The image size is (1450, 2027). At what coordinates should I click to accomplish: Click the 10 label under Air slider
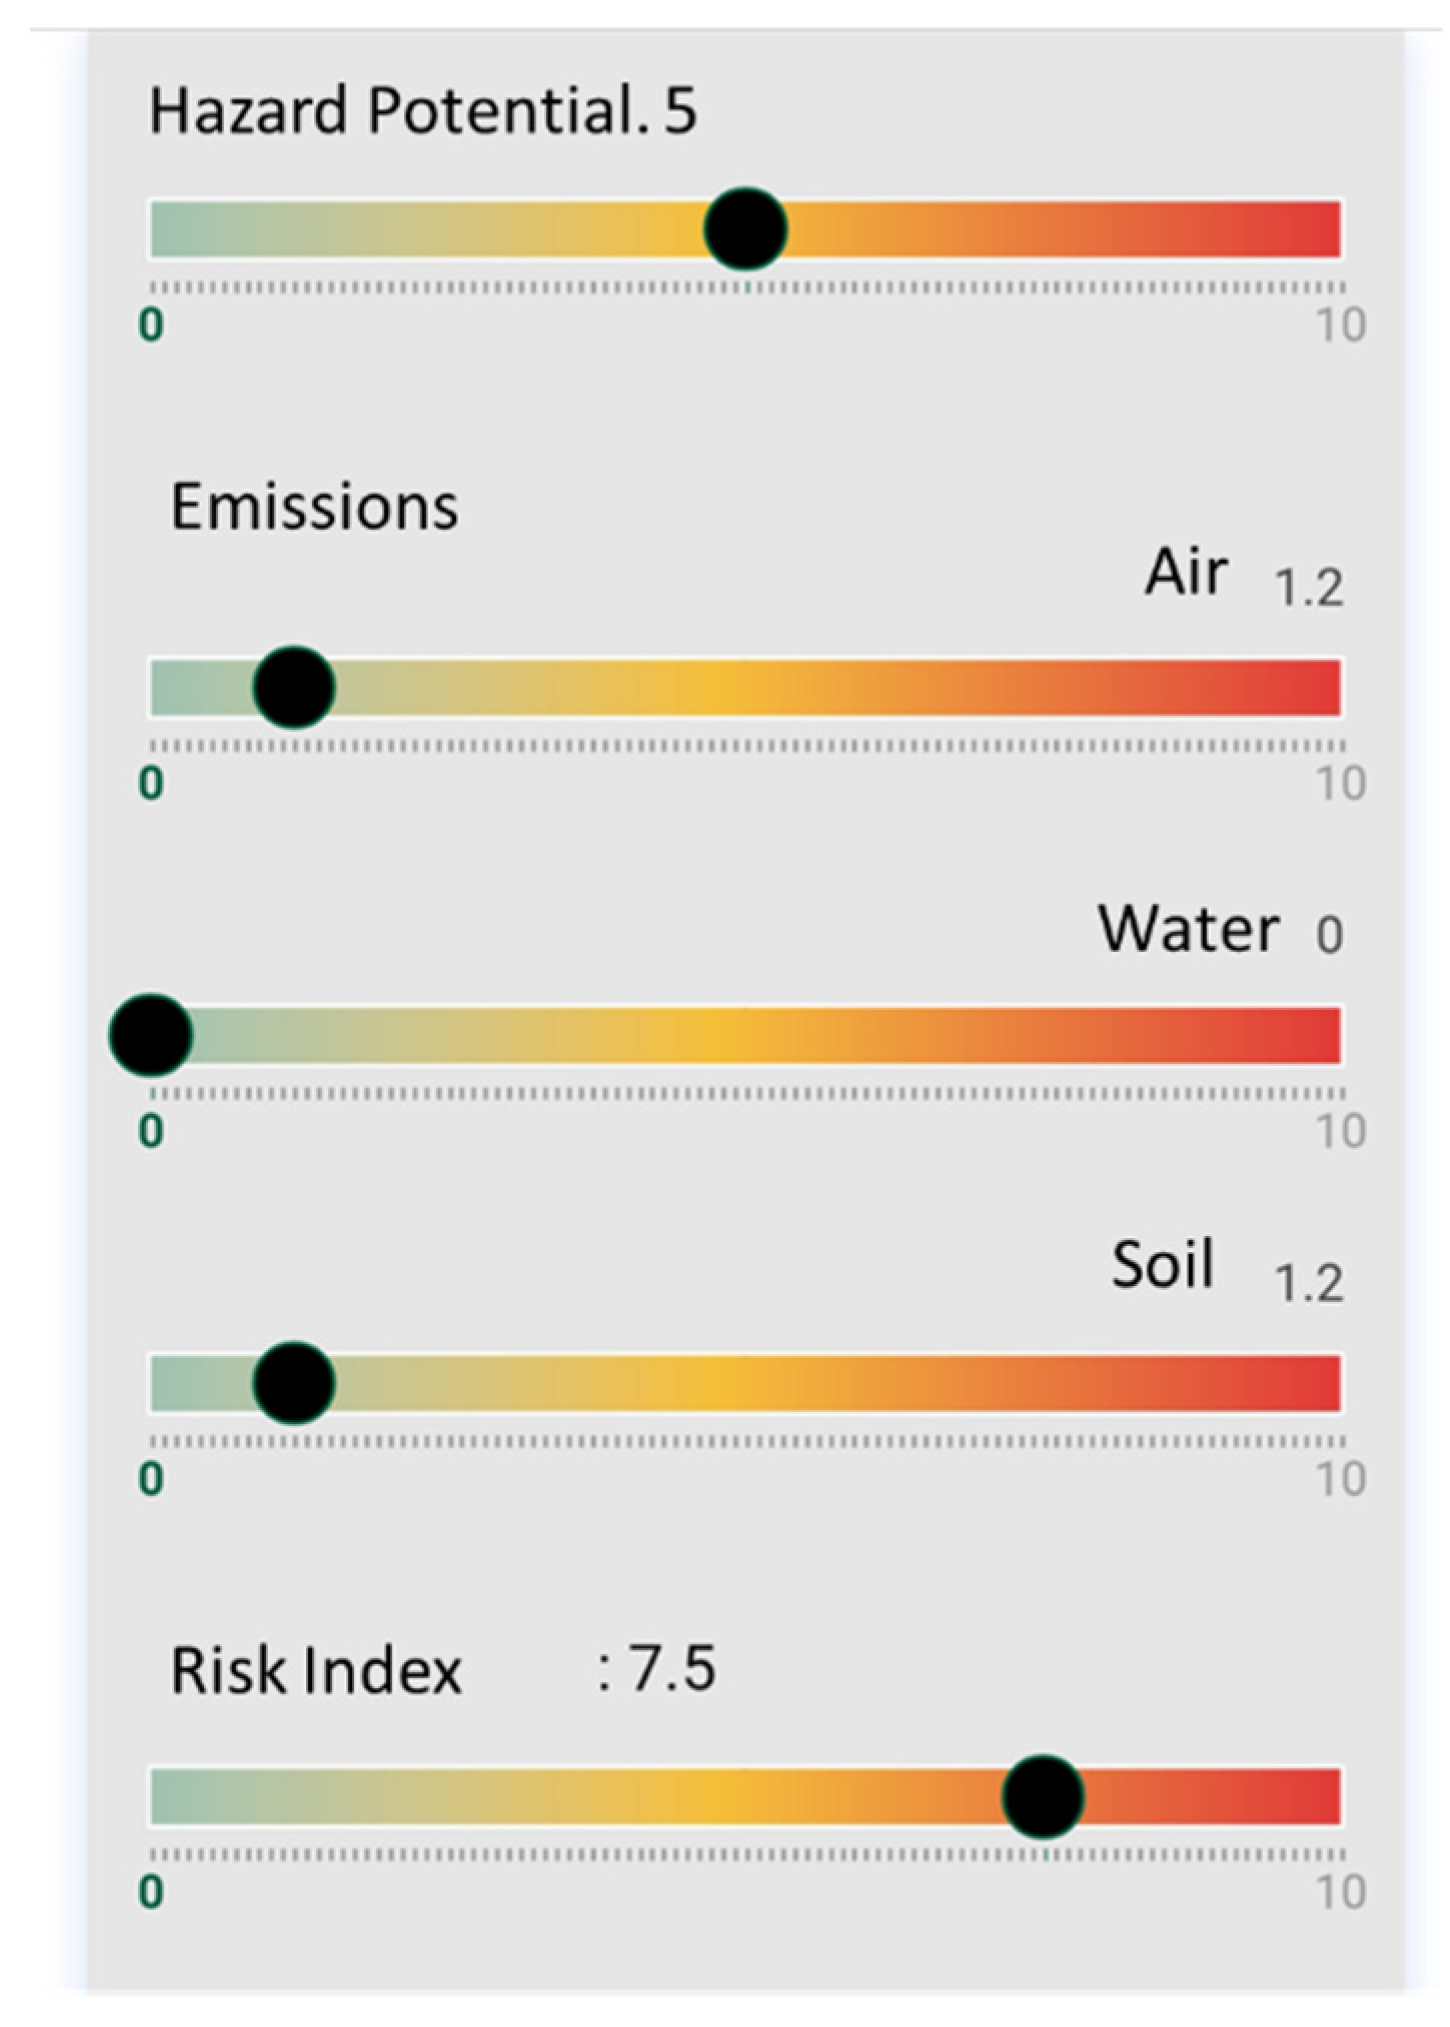pos(1340,783)
